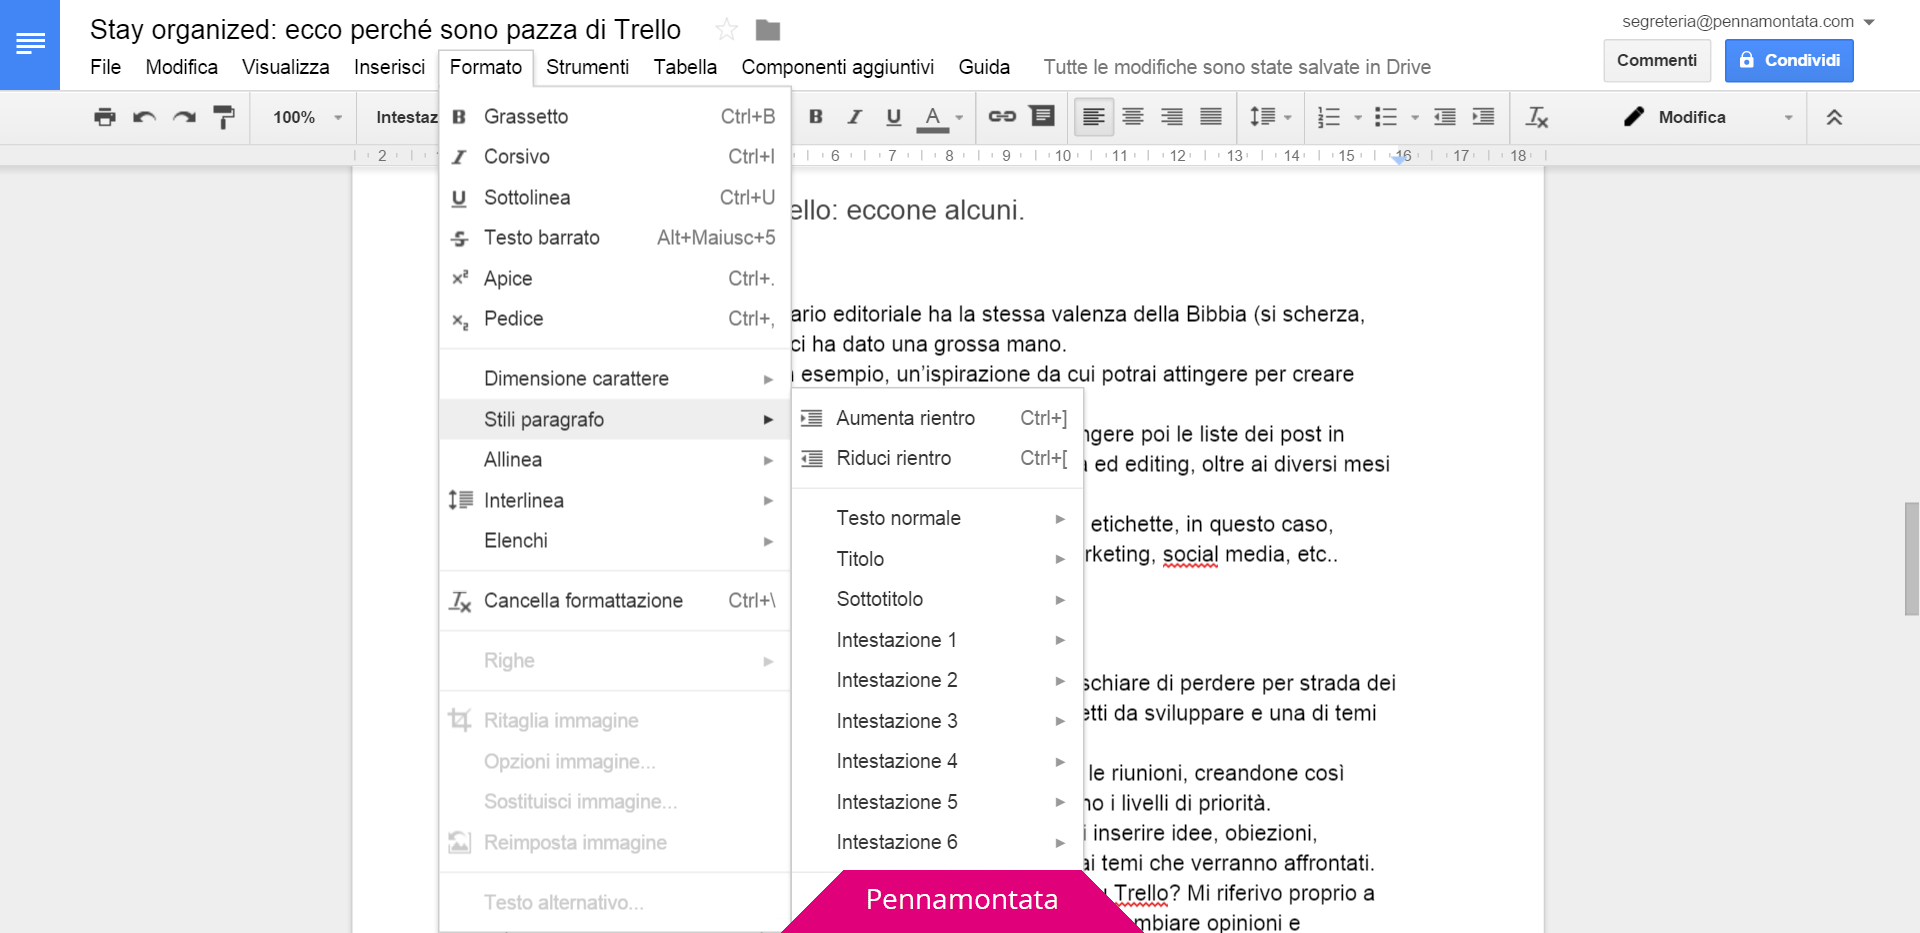Viewport: 1920px width, 933px height.
Task: Click the Insert comment icon
Action: point(1042,117)
